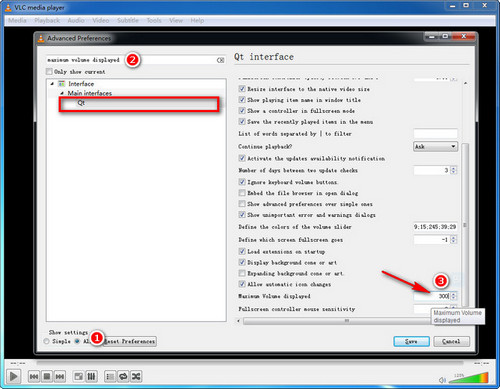Open the Audio menu
Image resolution: width=500 pixels, height=389 pixels.
[76, 20]
